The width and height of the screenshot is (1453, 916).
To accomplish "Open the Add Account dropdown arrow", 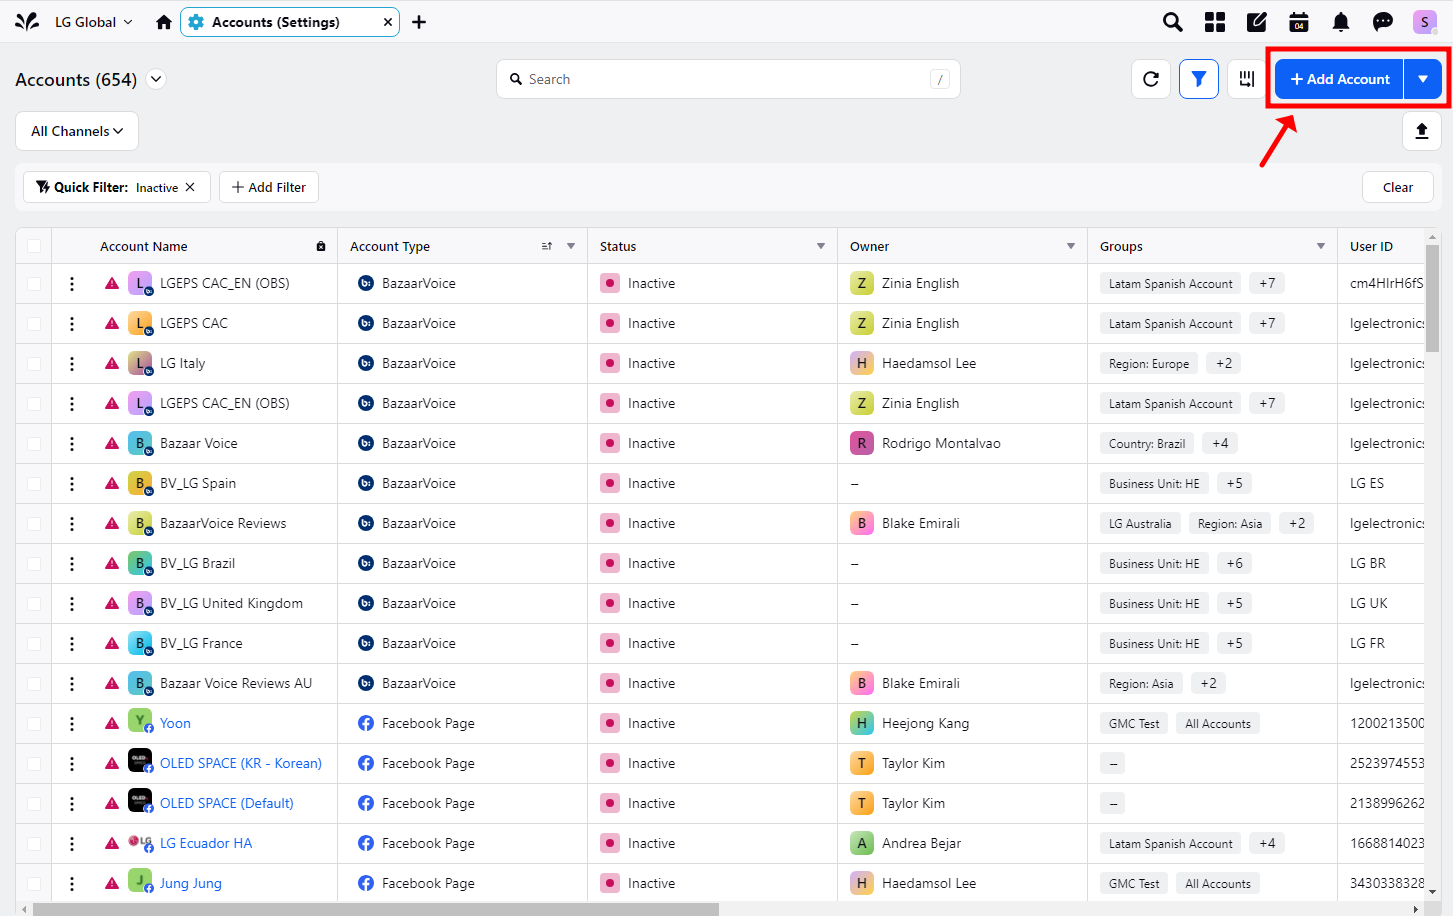I will tap(1422, 79).
